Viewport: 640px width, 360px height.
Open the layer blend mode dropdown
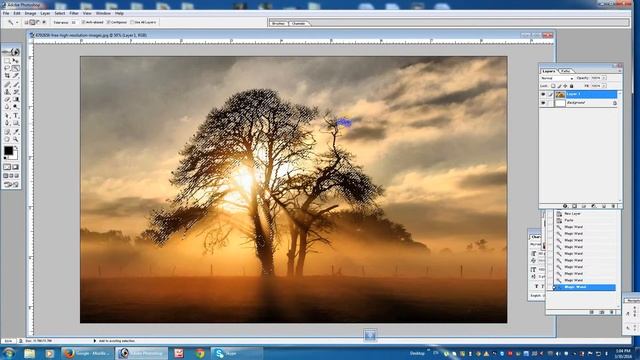557,78
